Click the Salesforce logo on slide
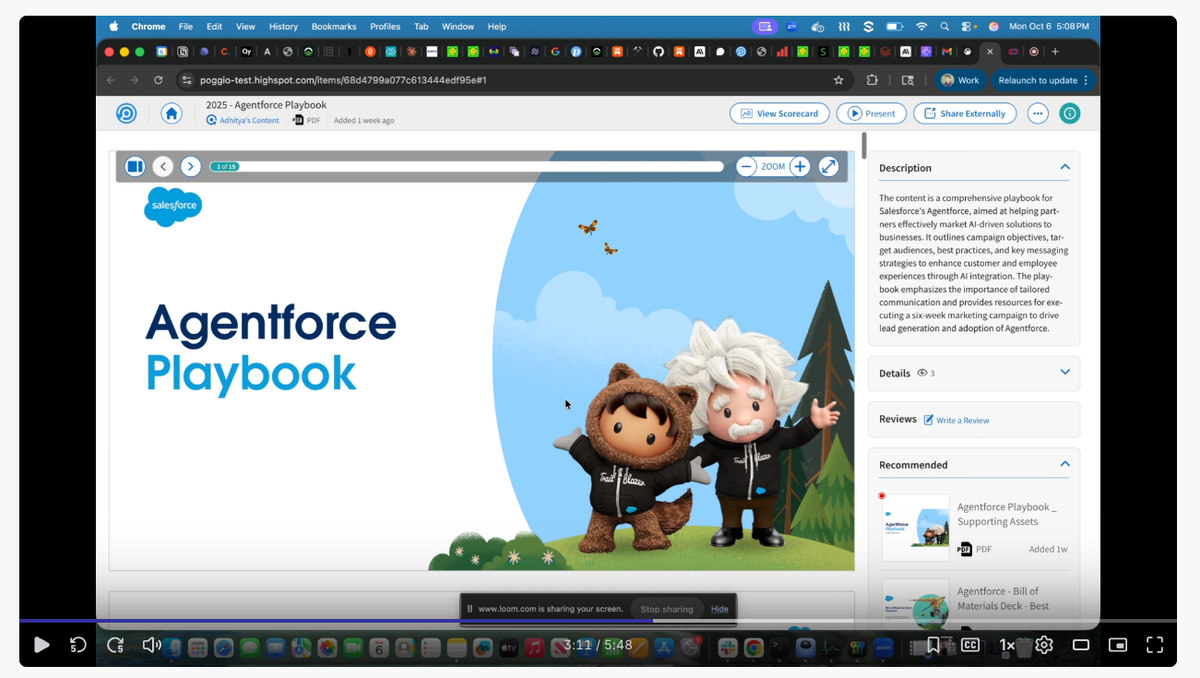The height and width of the screenshot is (678, 1200). click(x=173, y=206)
